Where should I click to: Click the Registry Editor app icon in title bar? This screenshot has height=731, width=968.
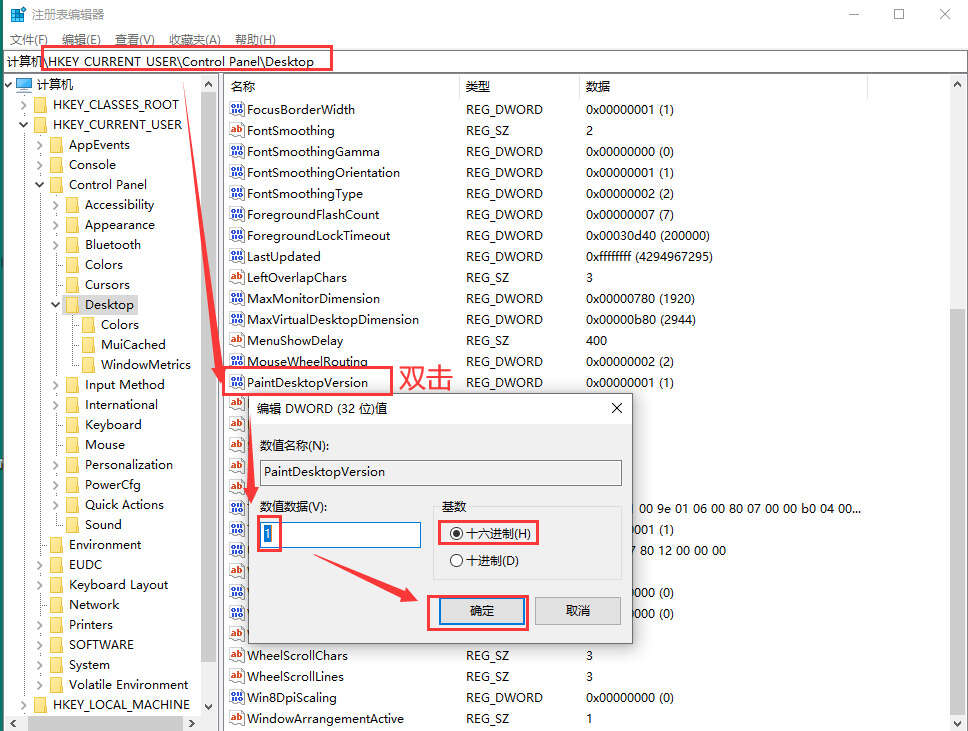point(18,14)
